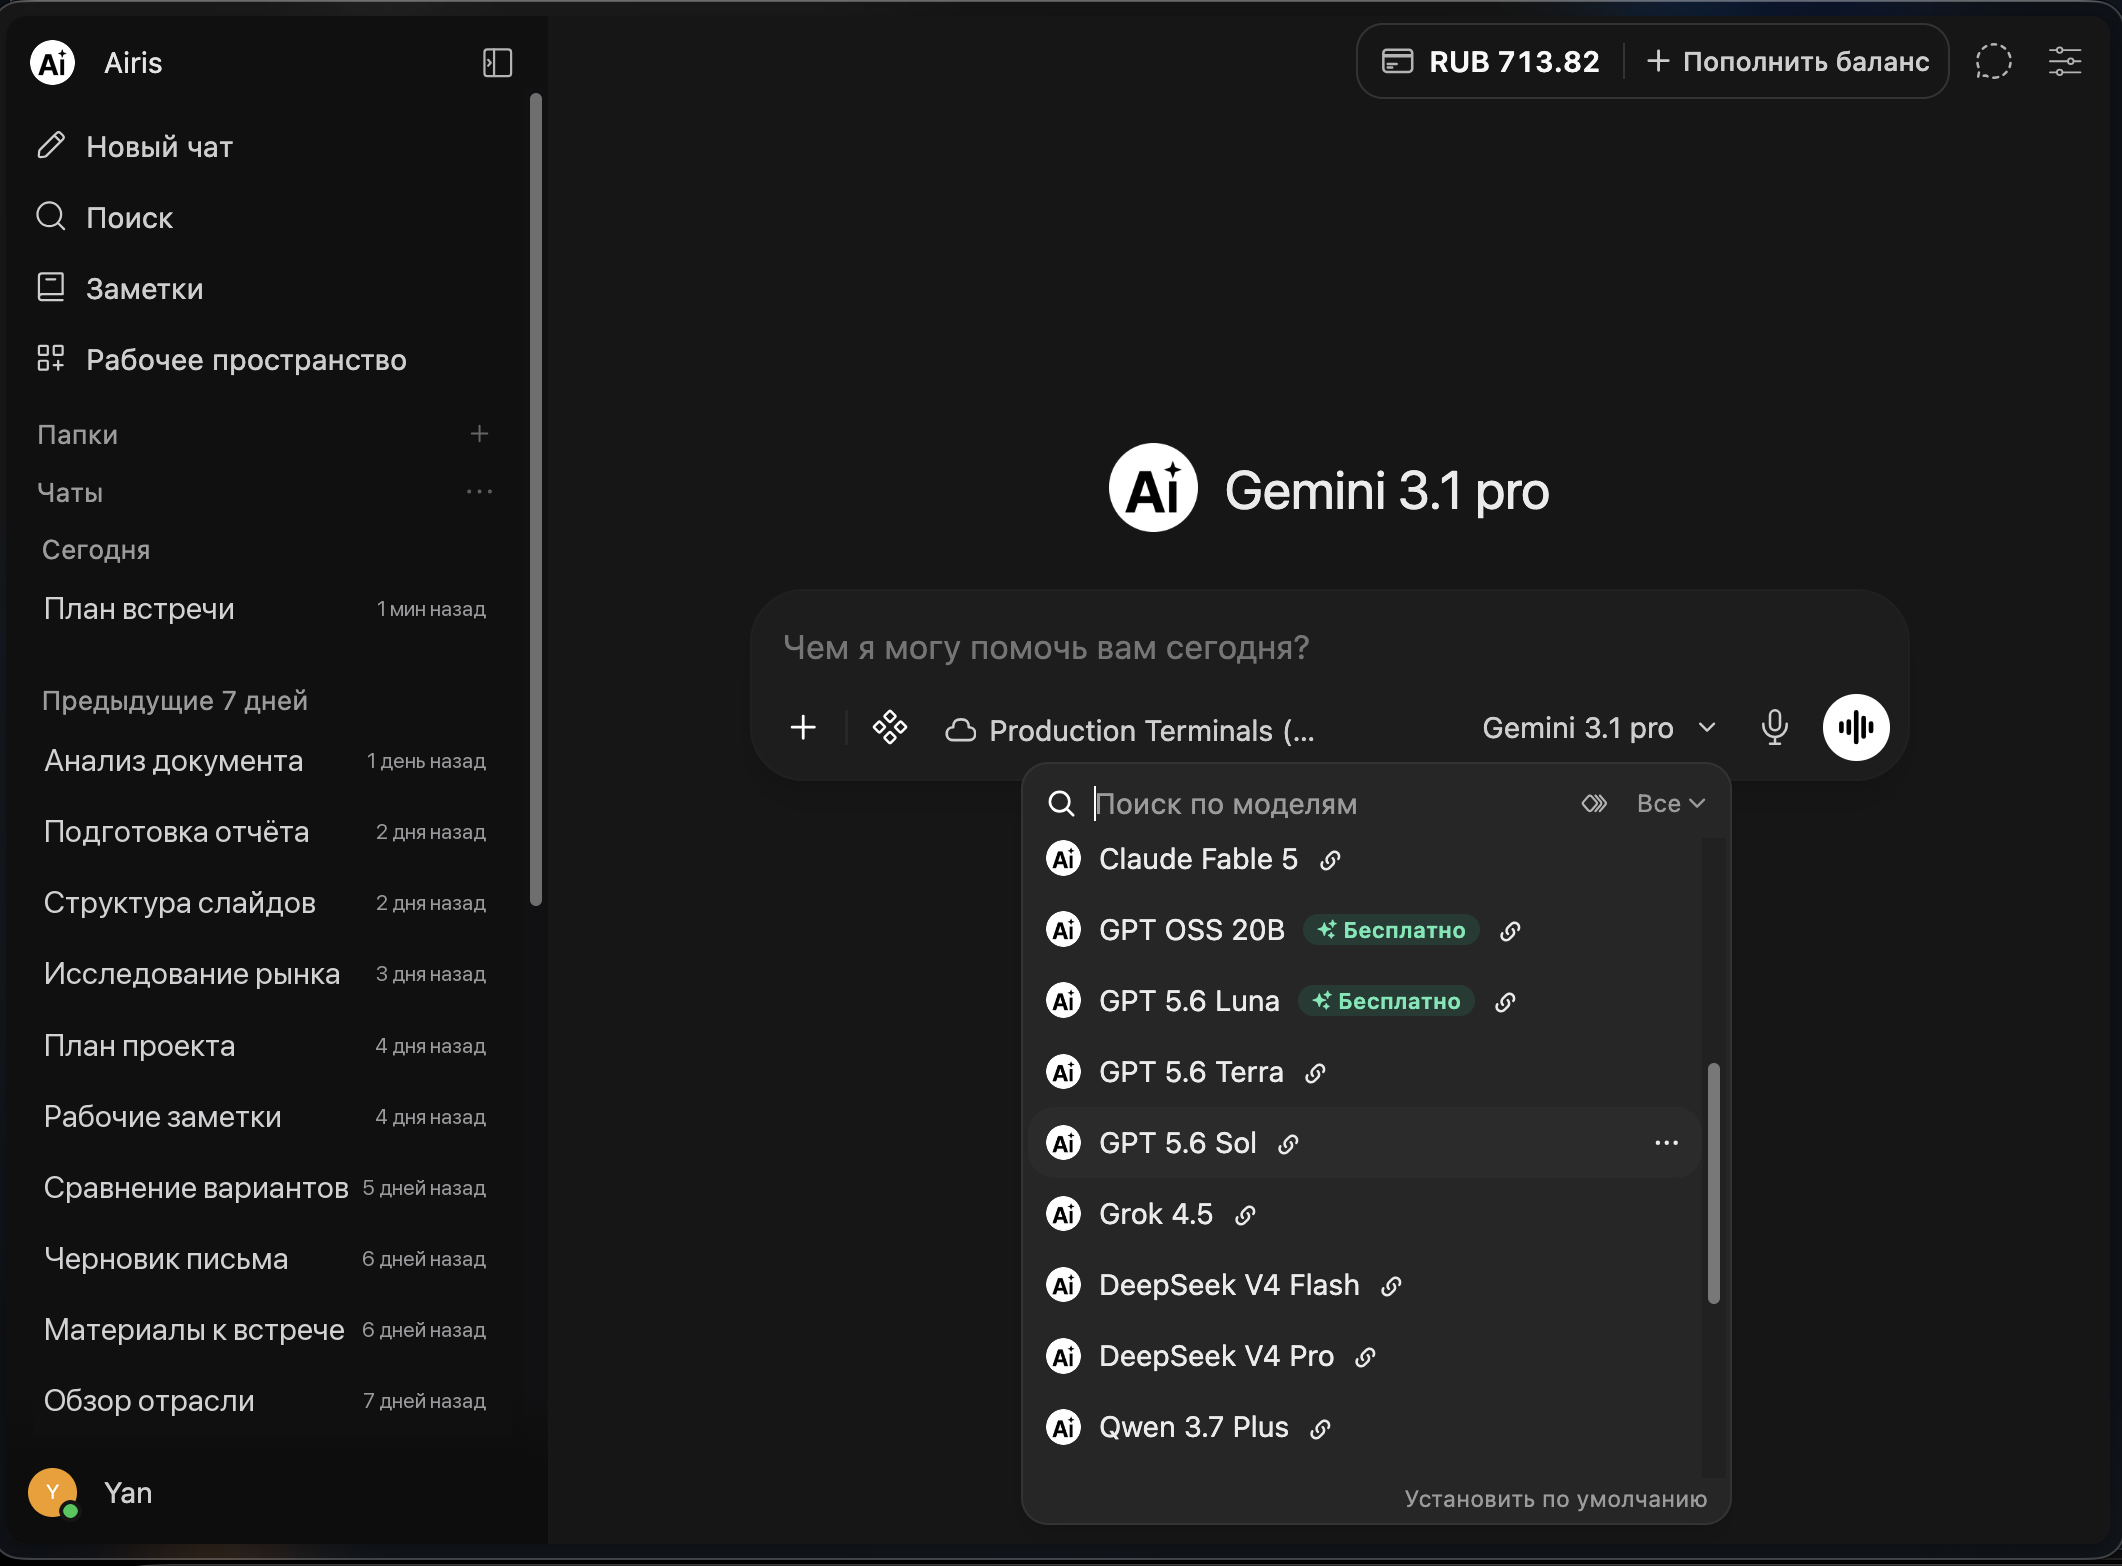
Task: Open the Материалы к встрече chat
Action: (265, 1330)
